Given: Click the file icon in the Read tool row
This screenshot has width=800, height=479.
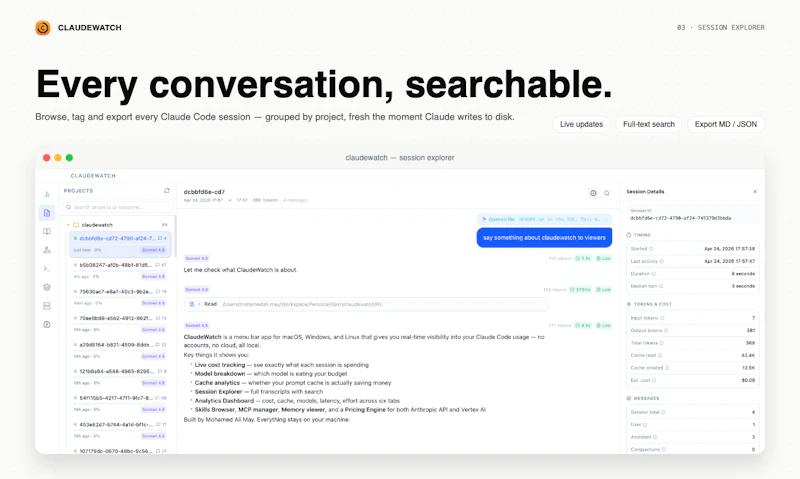Looking at the screenshot, I should pos(192,304).
